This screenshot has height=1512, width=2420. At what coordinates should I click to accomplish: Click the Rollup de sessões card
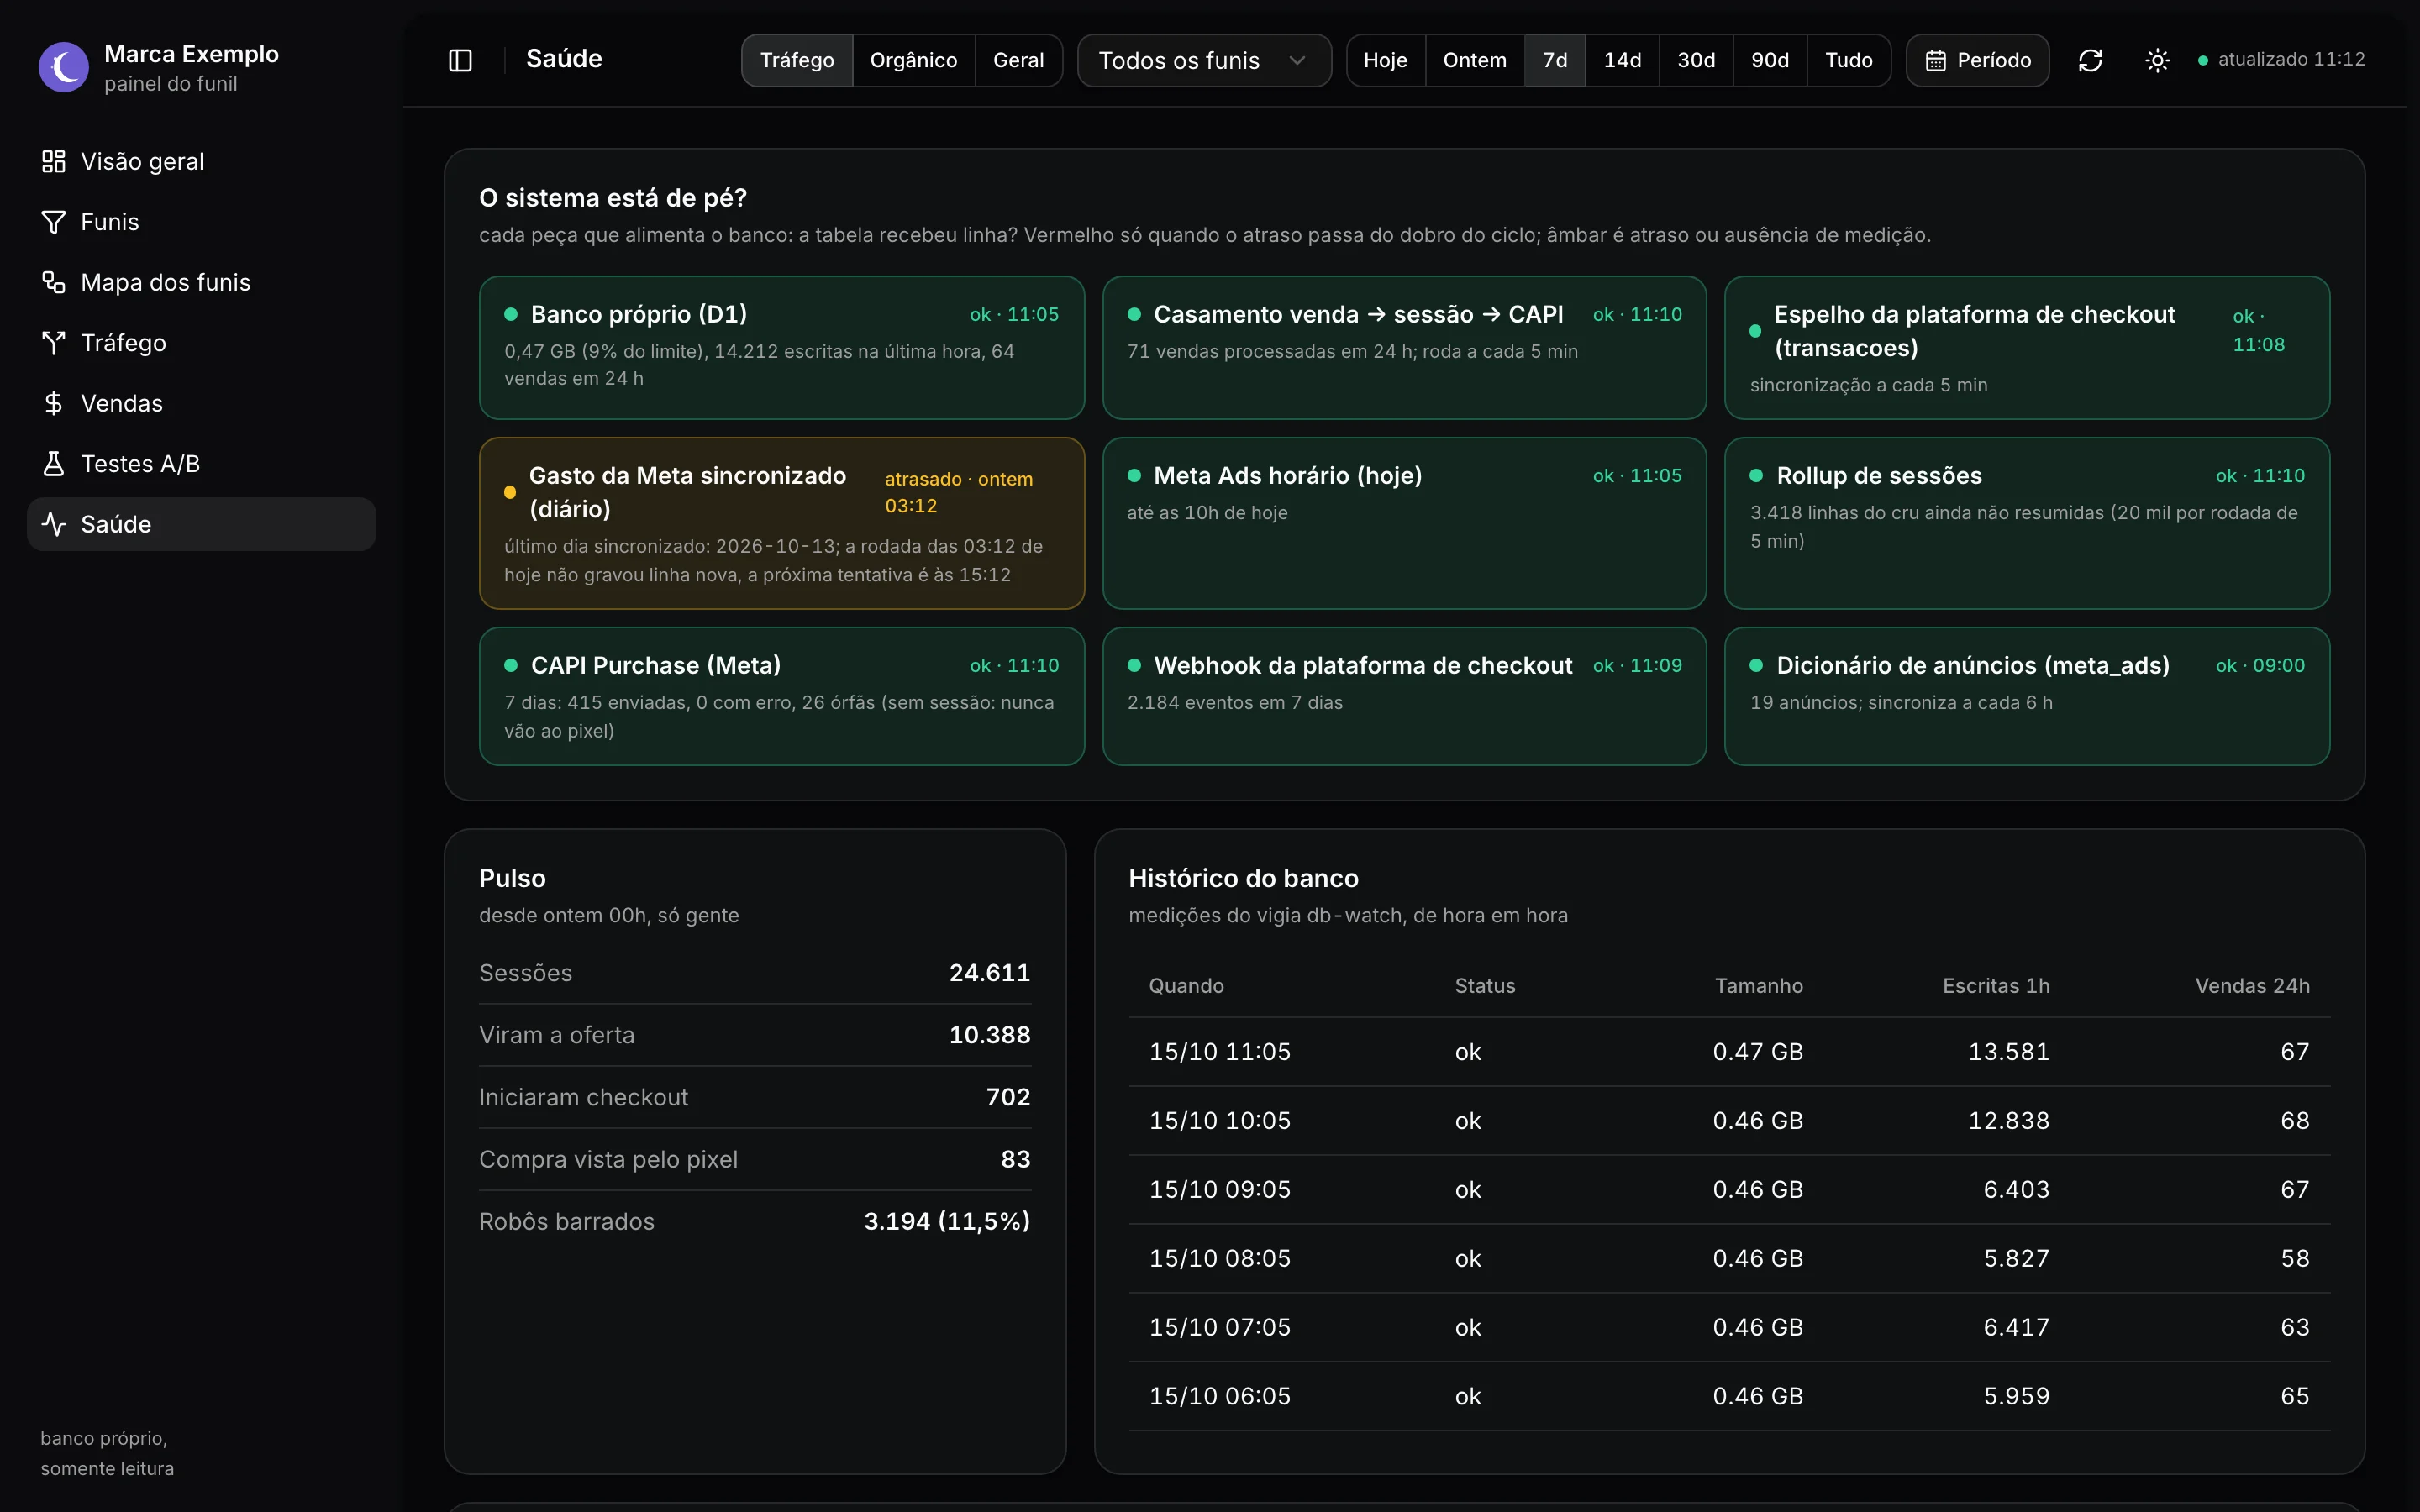pos(2027,523)
